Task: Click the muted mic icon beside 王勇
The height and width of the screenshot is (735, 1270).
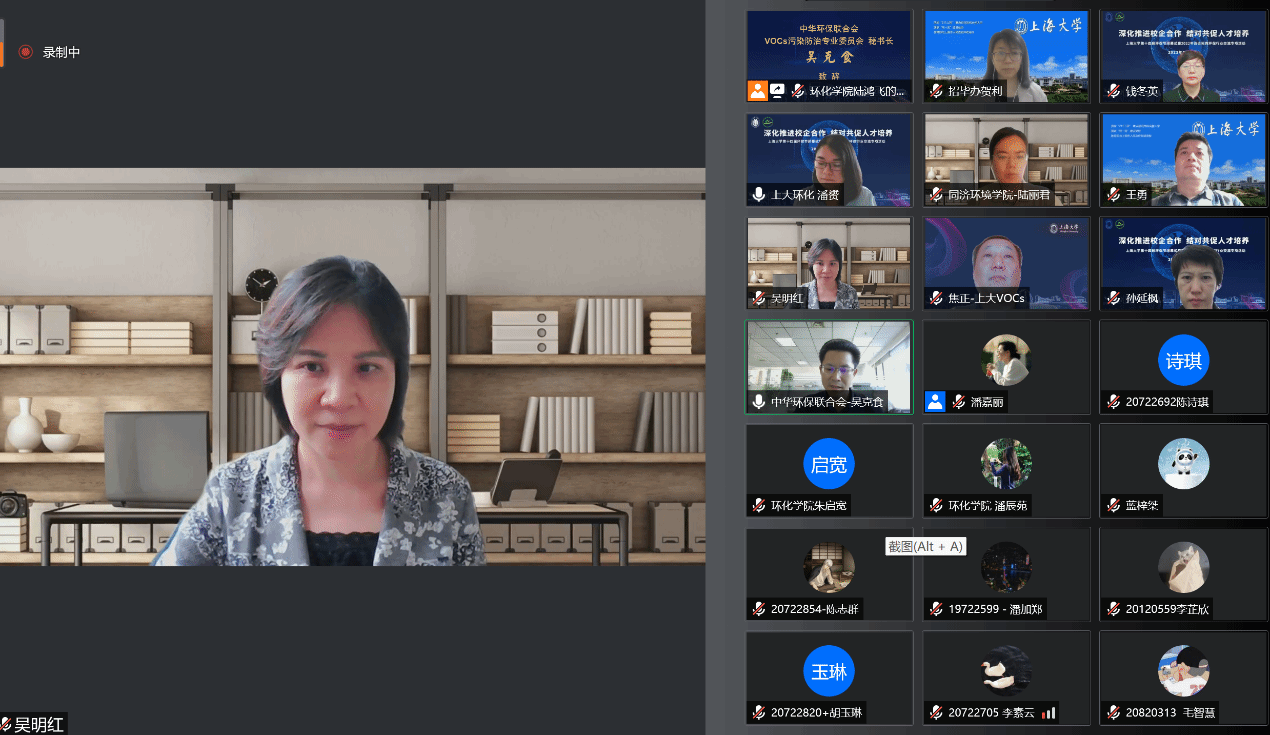Action: coord(1113,195)
